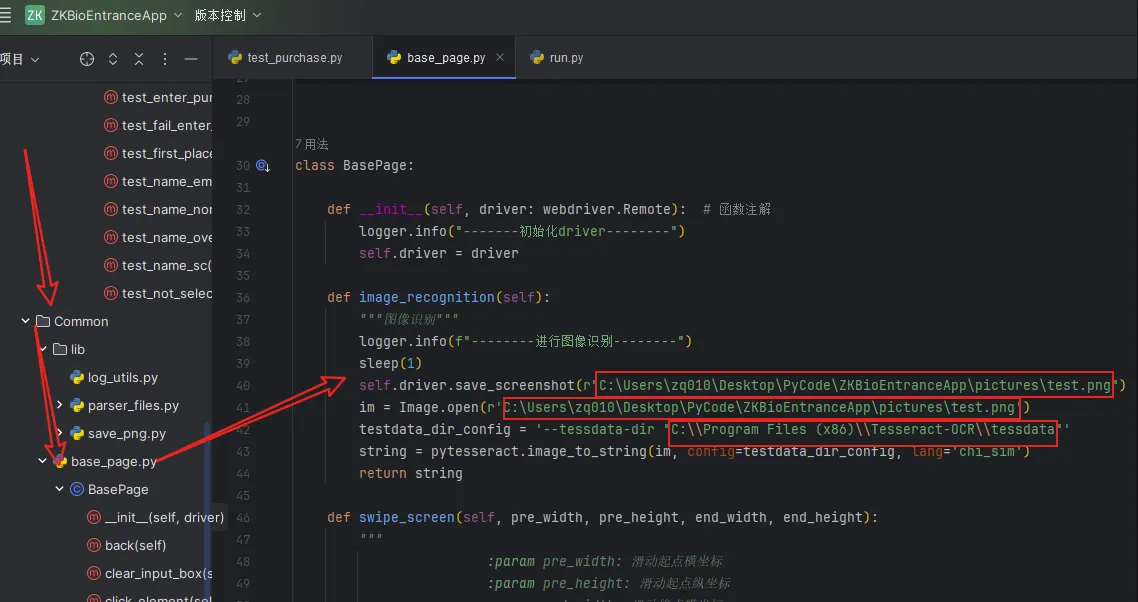The image size is (1138, 602).
Task: Collapse the BasePage class node
Action: pyautogui.click(x=60, y=489)
